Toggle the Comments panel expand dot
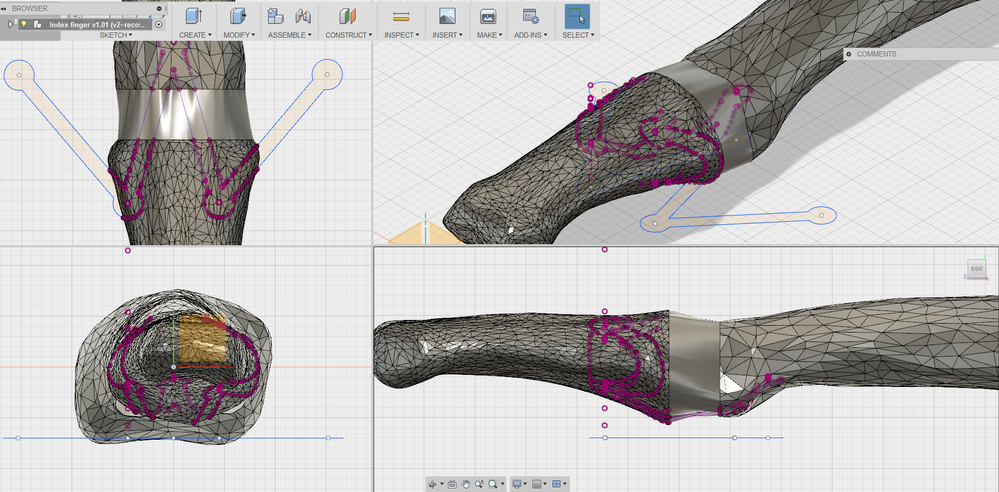This screenshot has width=999, height=492. pos(849,54)
